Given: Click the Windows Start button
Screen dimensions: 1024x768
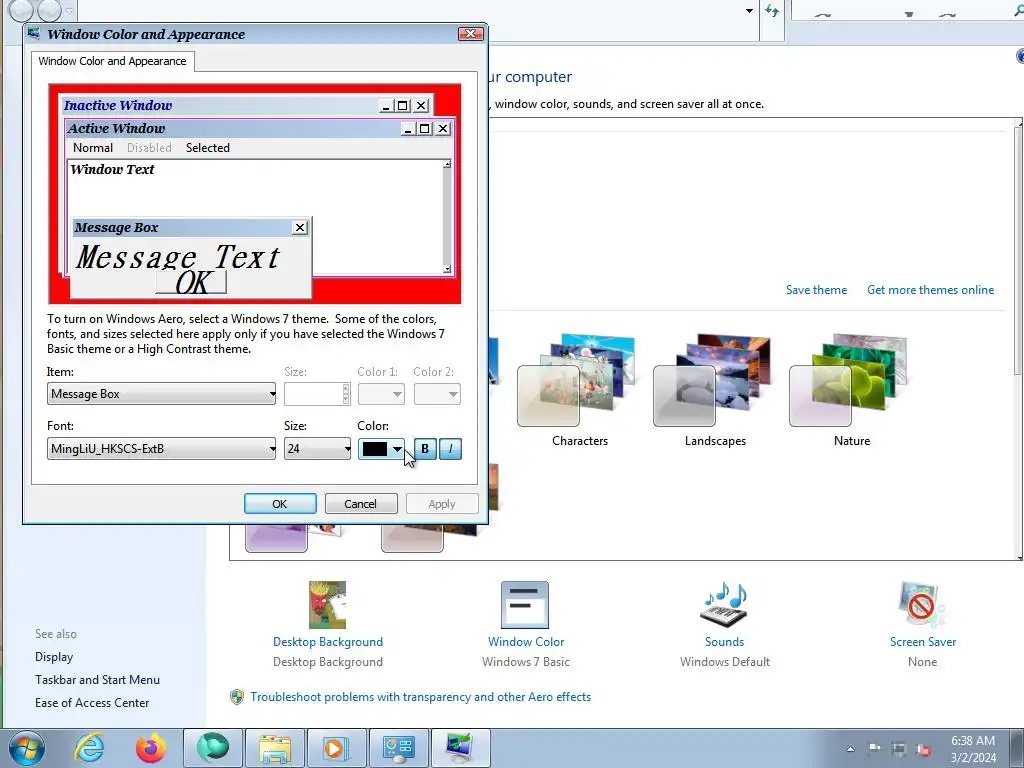Looking at the screenshot, I should 27,748.
